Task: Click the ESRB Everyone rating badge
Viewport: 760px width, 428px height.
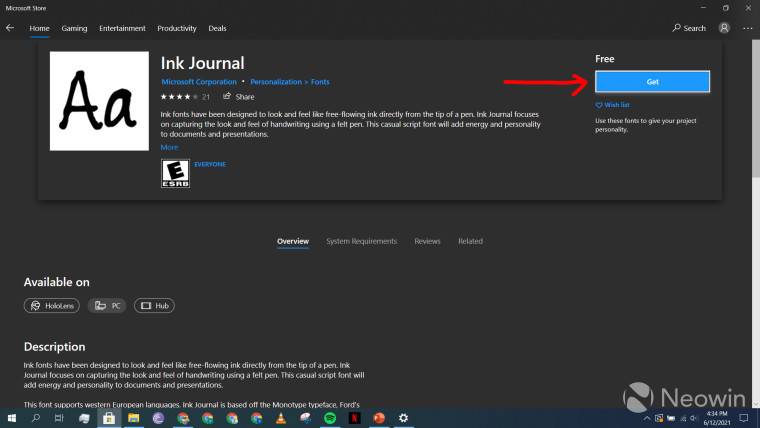Action: [175, 174]
